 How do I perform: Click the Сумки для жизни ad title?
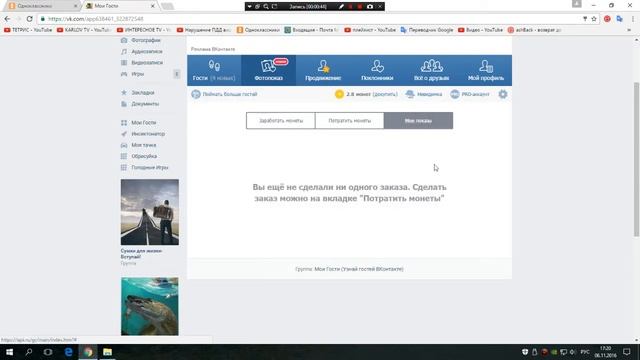pyautogui.click(x=141, y=254)
